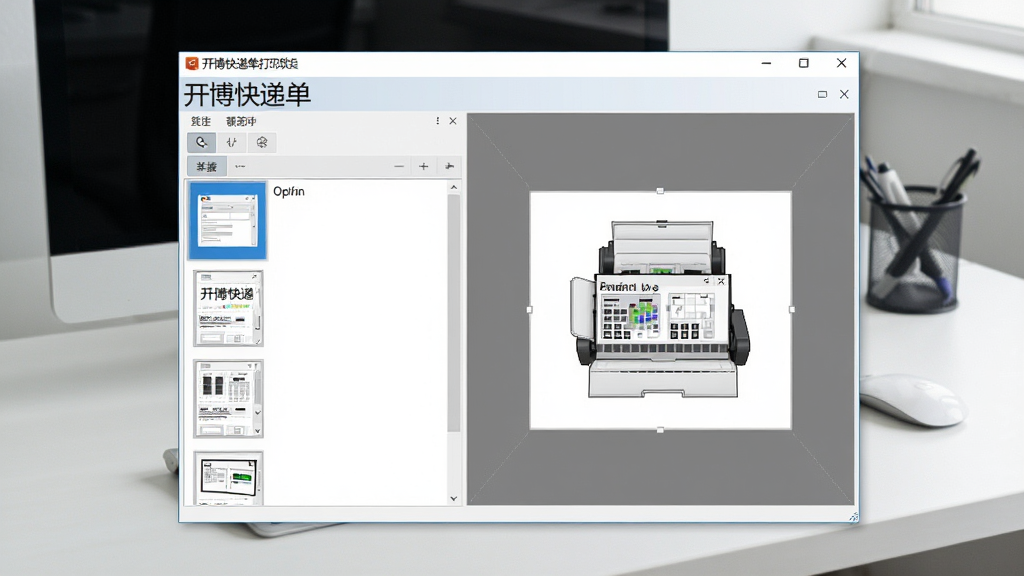
Task: Switch to the highlighted tab above the thumbnail list
Action: coord(207,167)
